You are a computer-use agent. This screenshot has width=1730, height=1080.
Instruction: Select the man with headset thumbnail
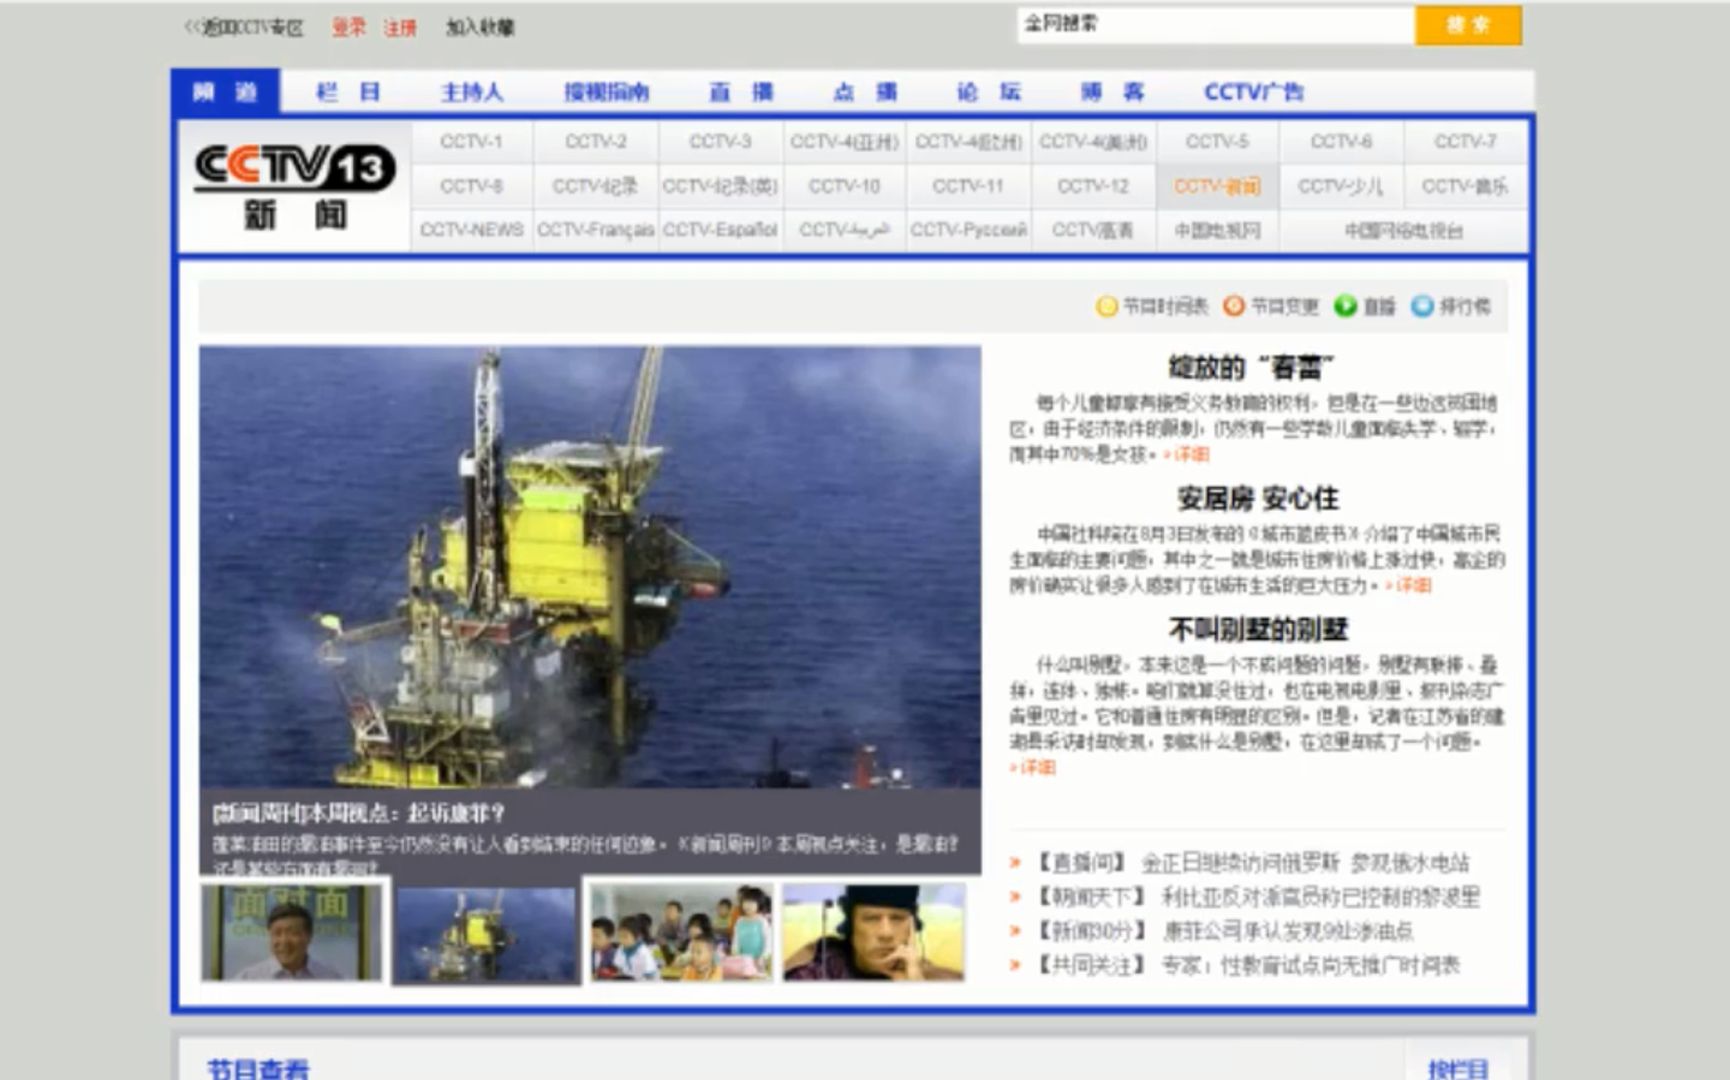tap(874, 932)
